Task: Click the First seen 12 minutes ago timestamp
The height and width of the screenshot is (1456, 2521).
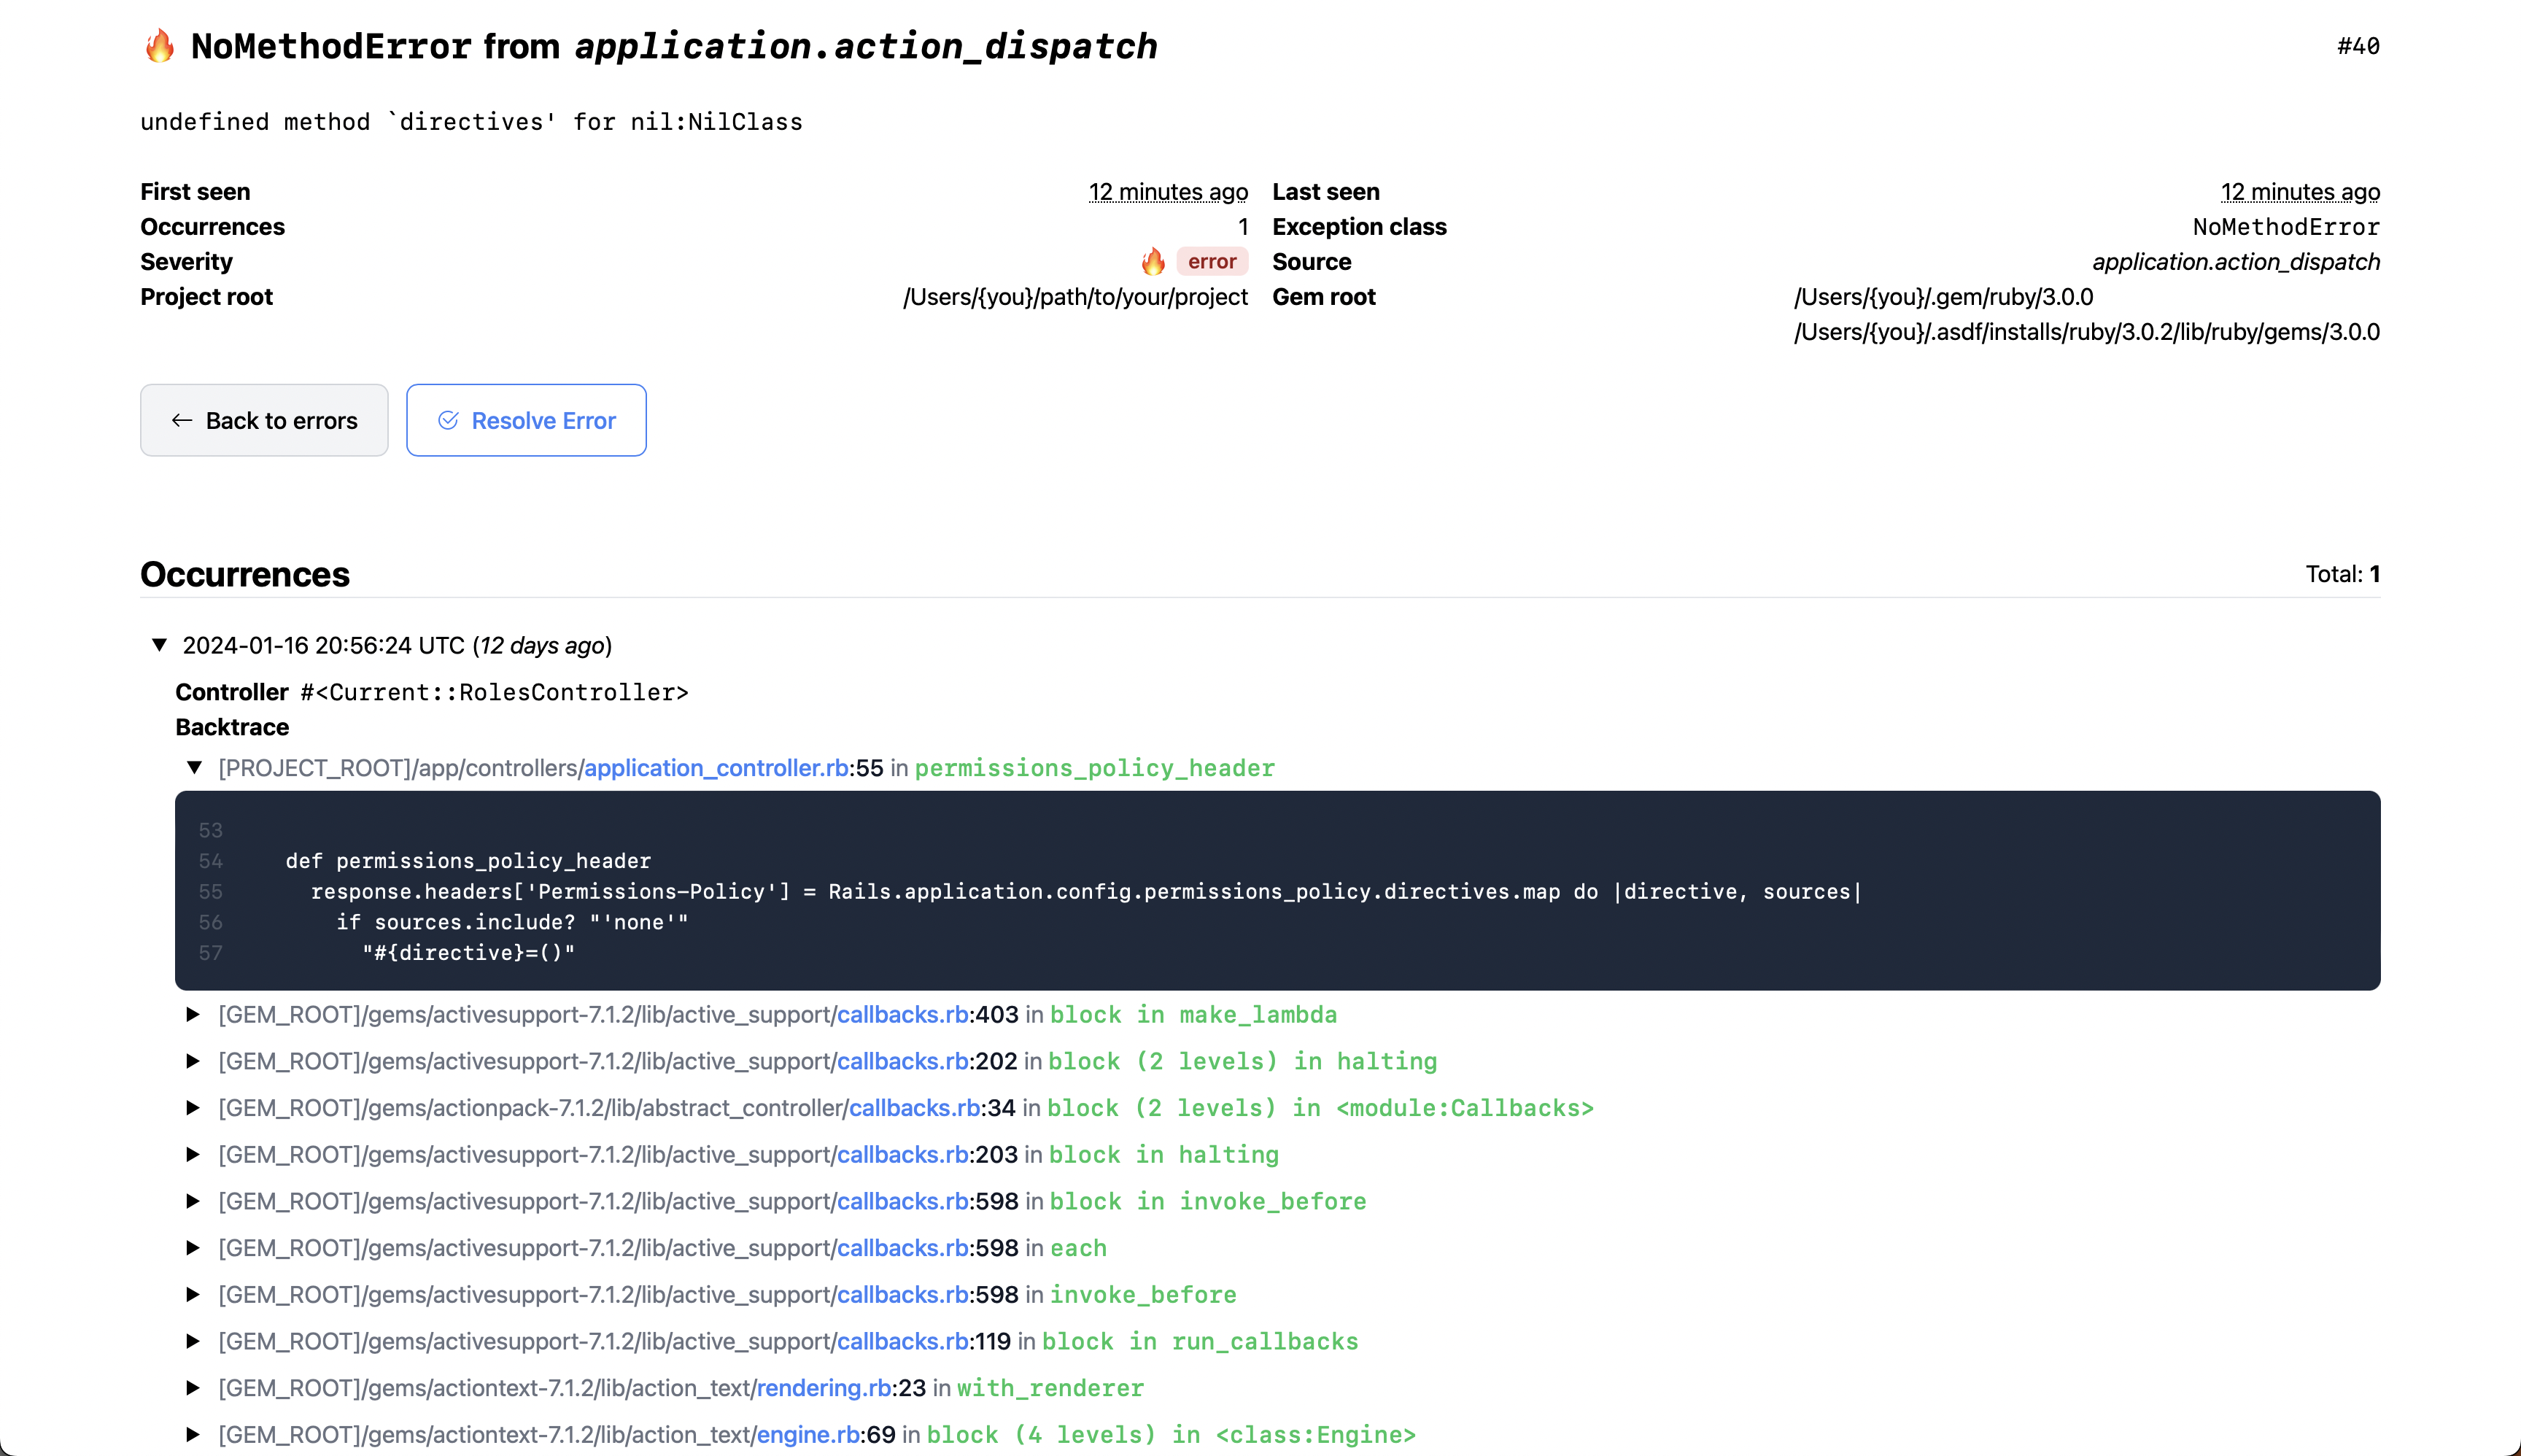Action: [x=1167, y=192]
